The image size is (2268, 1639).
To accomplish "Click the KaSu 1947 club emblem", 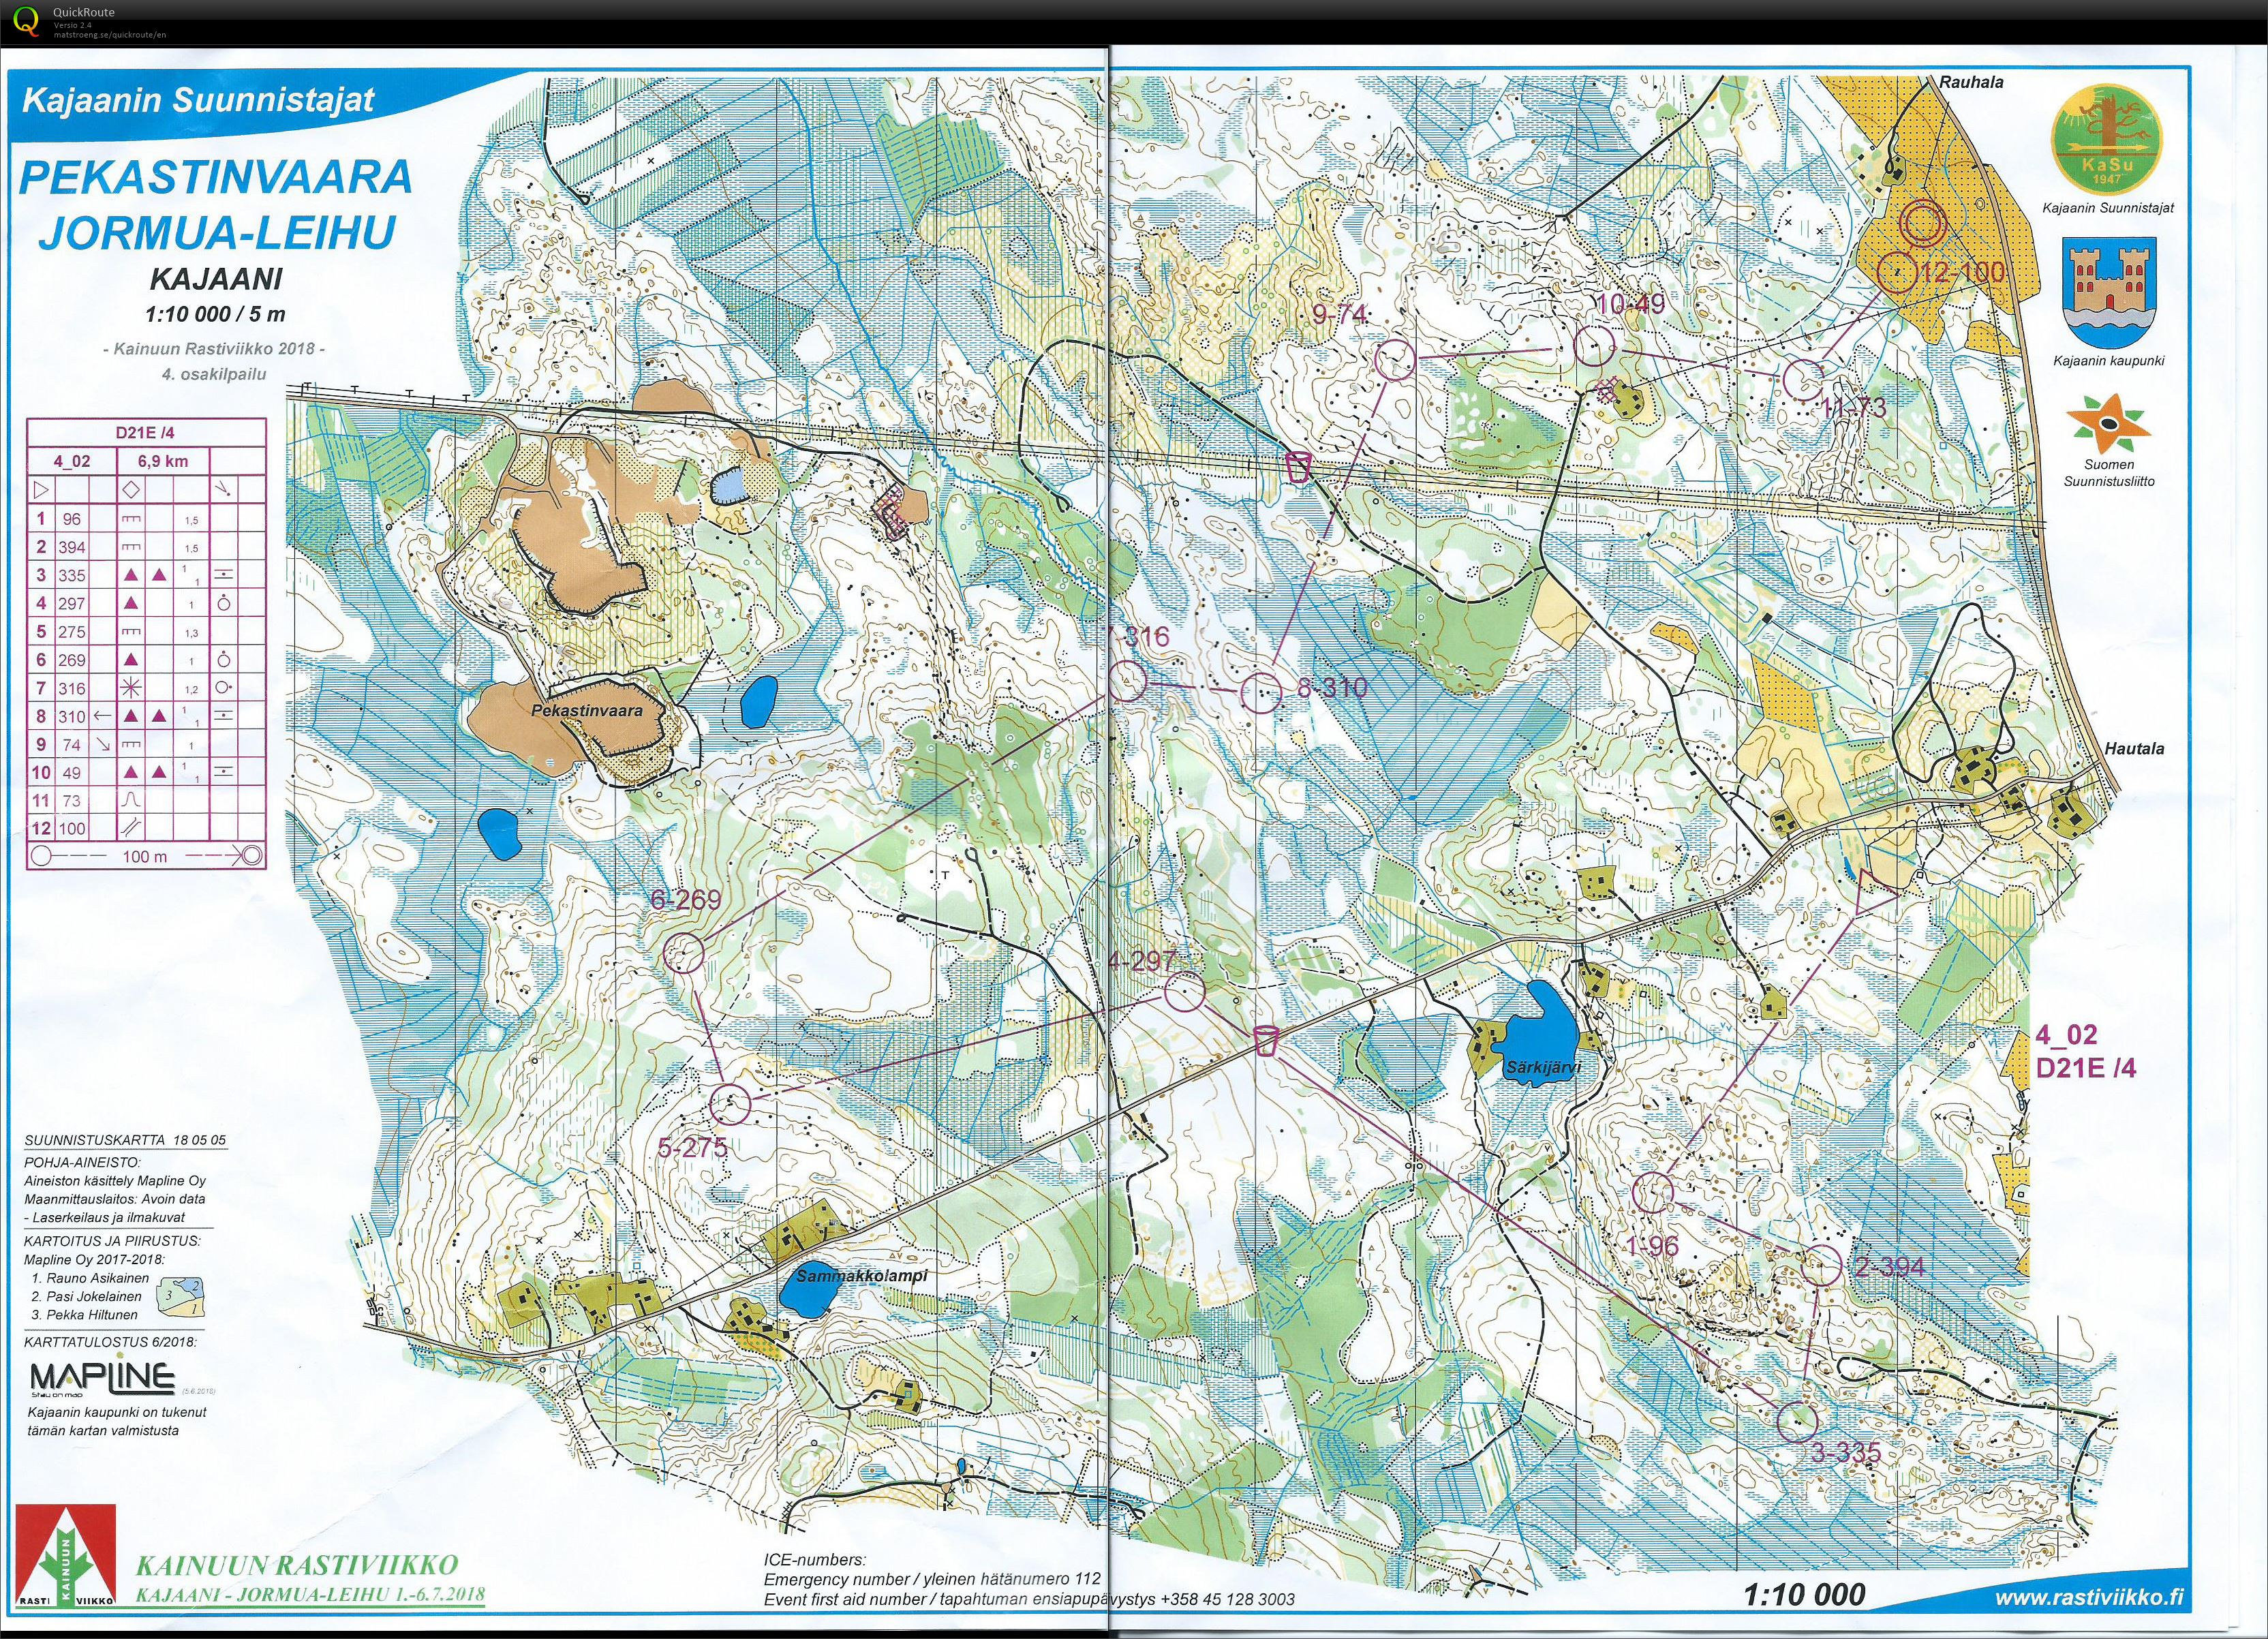I will pyautogui.click(x=2106, y=142).
